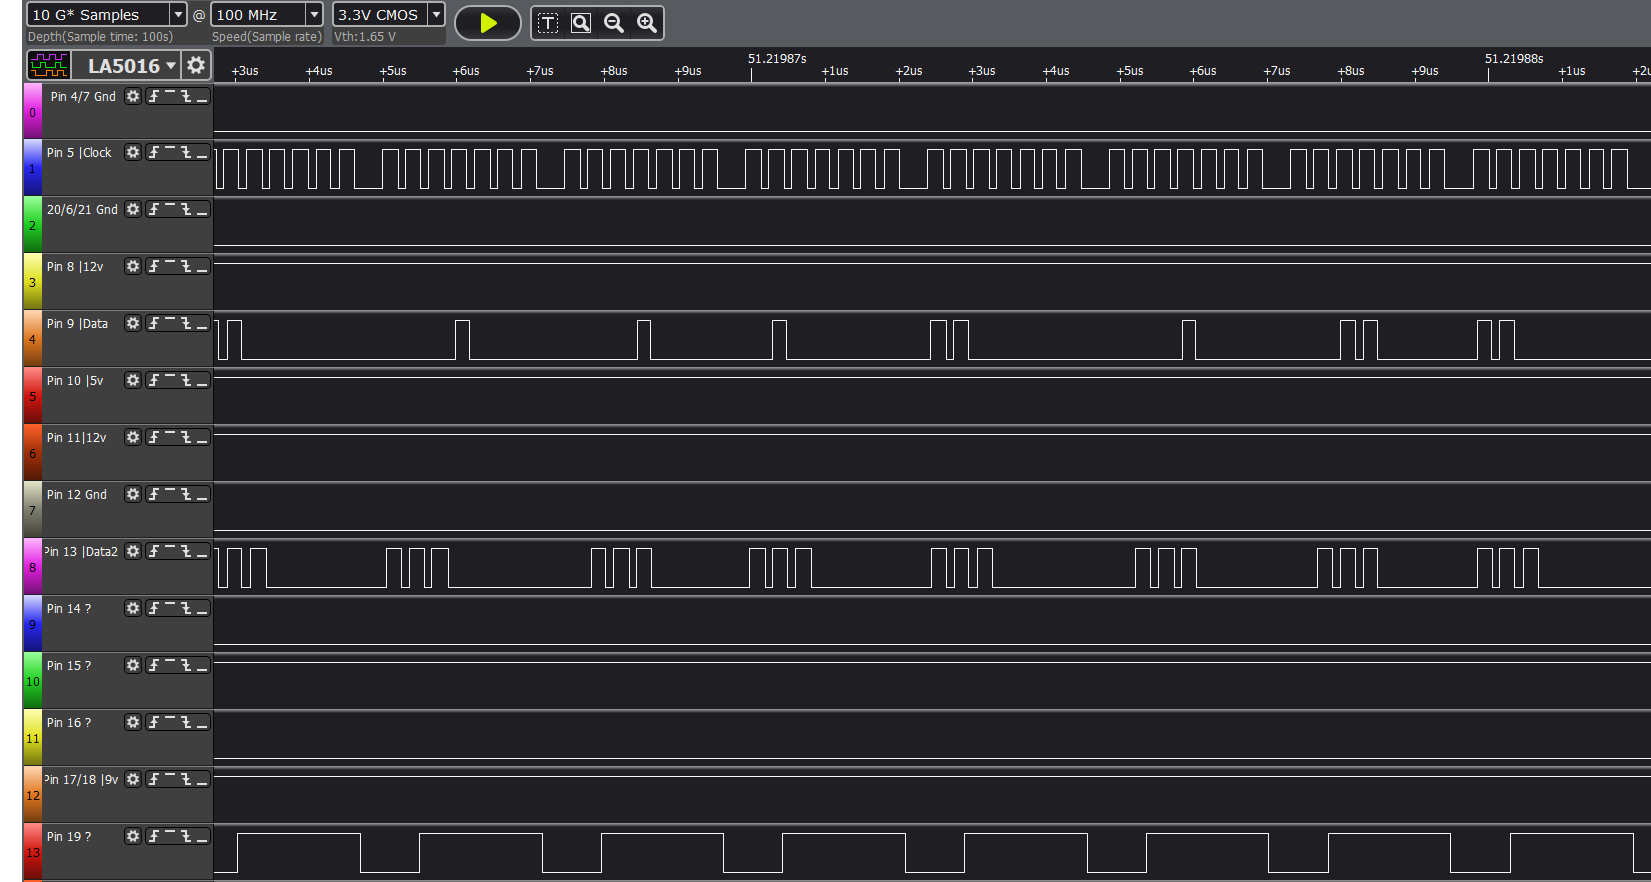Set falling edge trigger on Pin 8 12v
This screenshot has width=1651, height=882.
tap(186, 266)
